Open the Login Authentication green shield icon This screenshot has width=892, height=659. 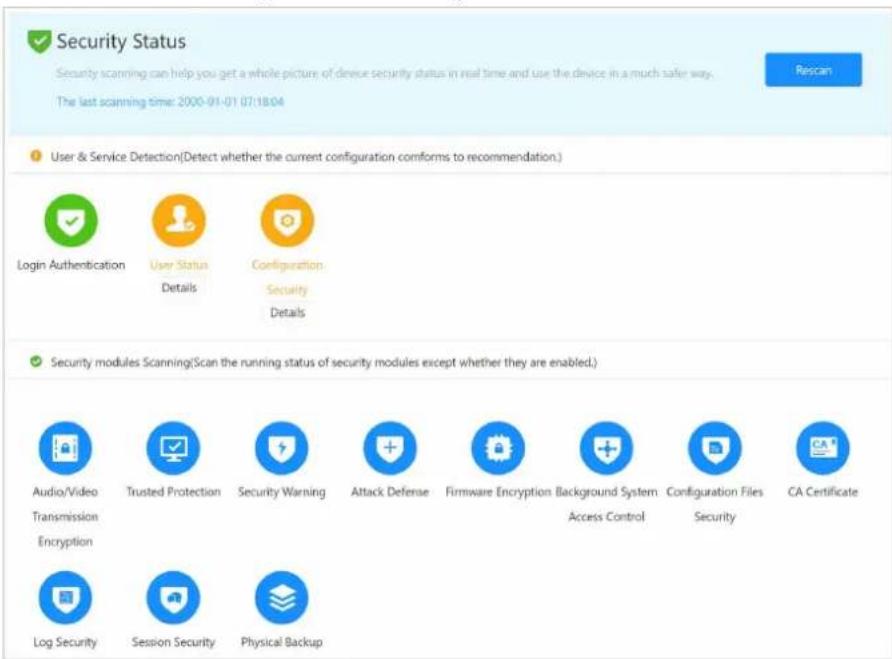click(x=71, y=221)
